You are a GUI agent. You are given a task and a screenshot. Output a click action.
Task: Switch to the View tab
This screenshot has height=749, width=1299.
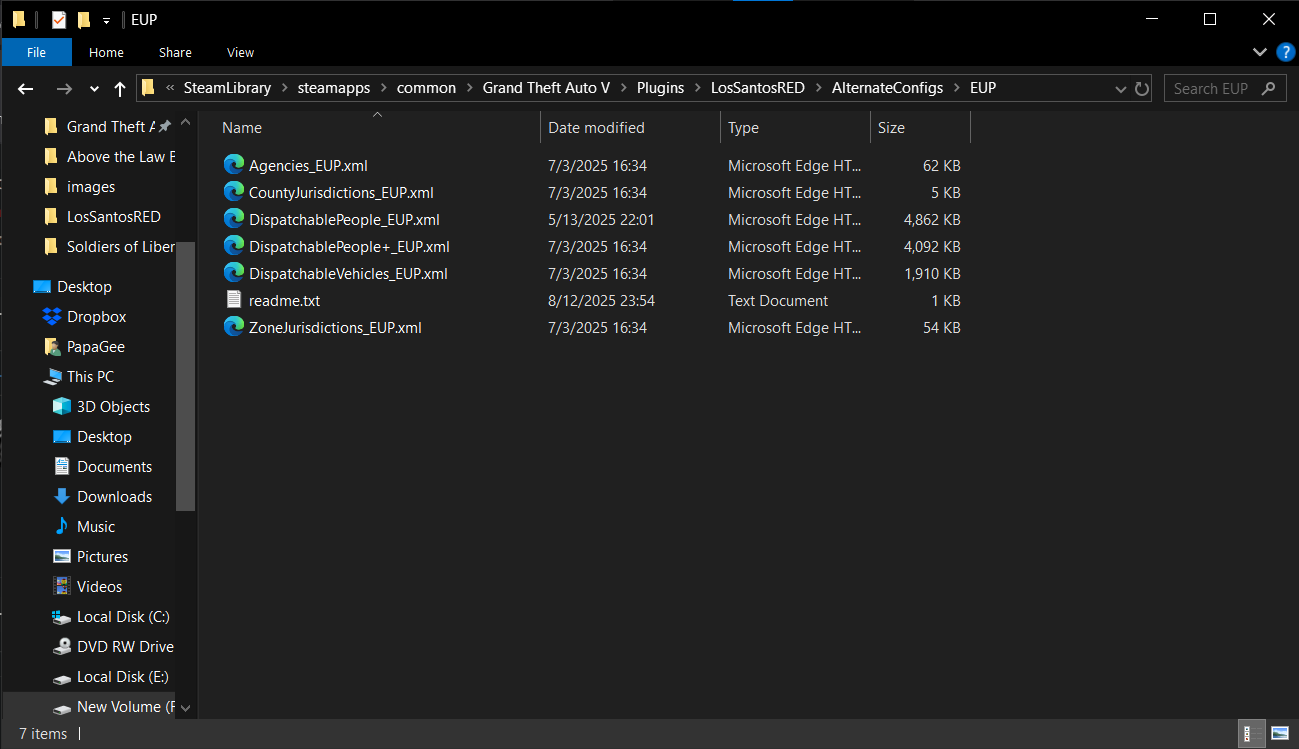[240, 52]
